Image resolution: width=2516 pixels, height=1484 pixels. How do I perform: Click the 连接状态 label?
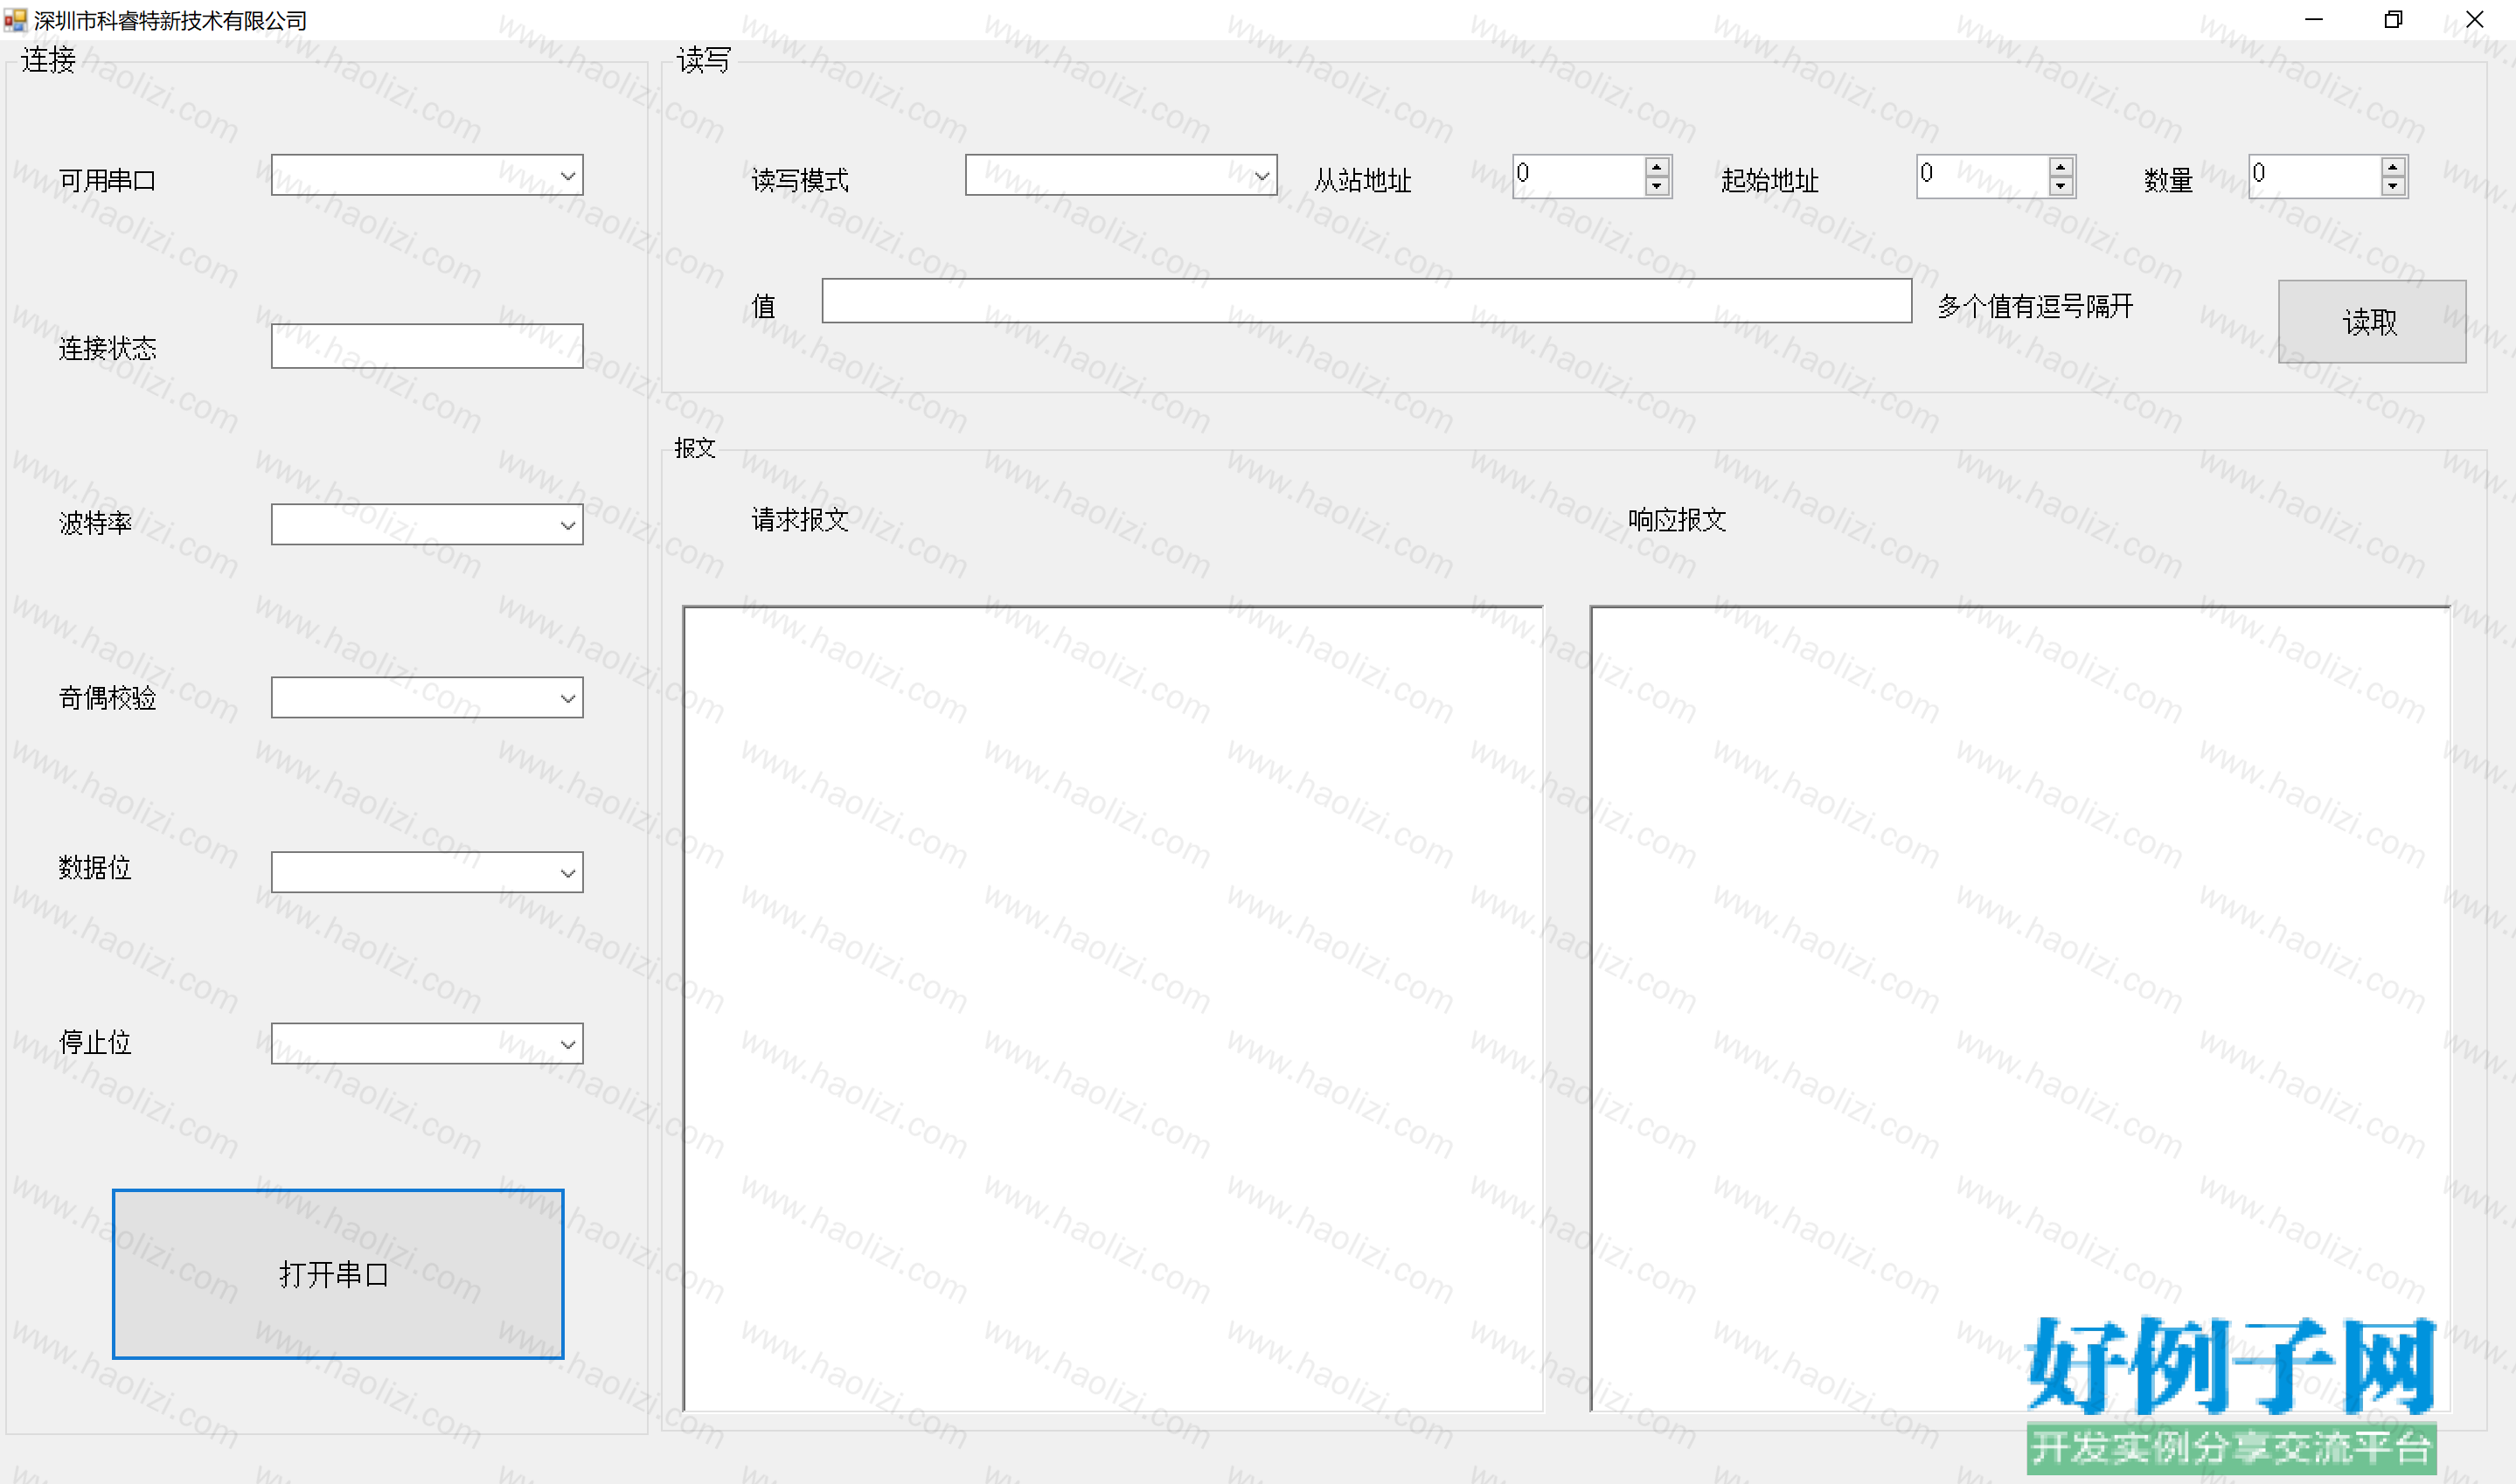(108, 349)
